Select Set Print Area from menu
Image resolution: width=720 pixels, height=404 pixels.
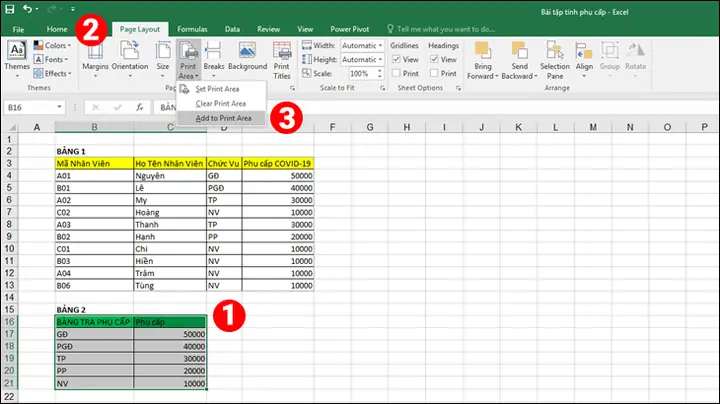(x=220, y=89)
